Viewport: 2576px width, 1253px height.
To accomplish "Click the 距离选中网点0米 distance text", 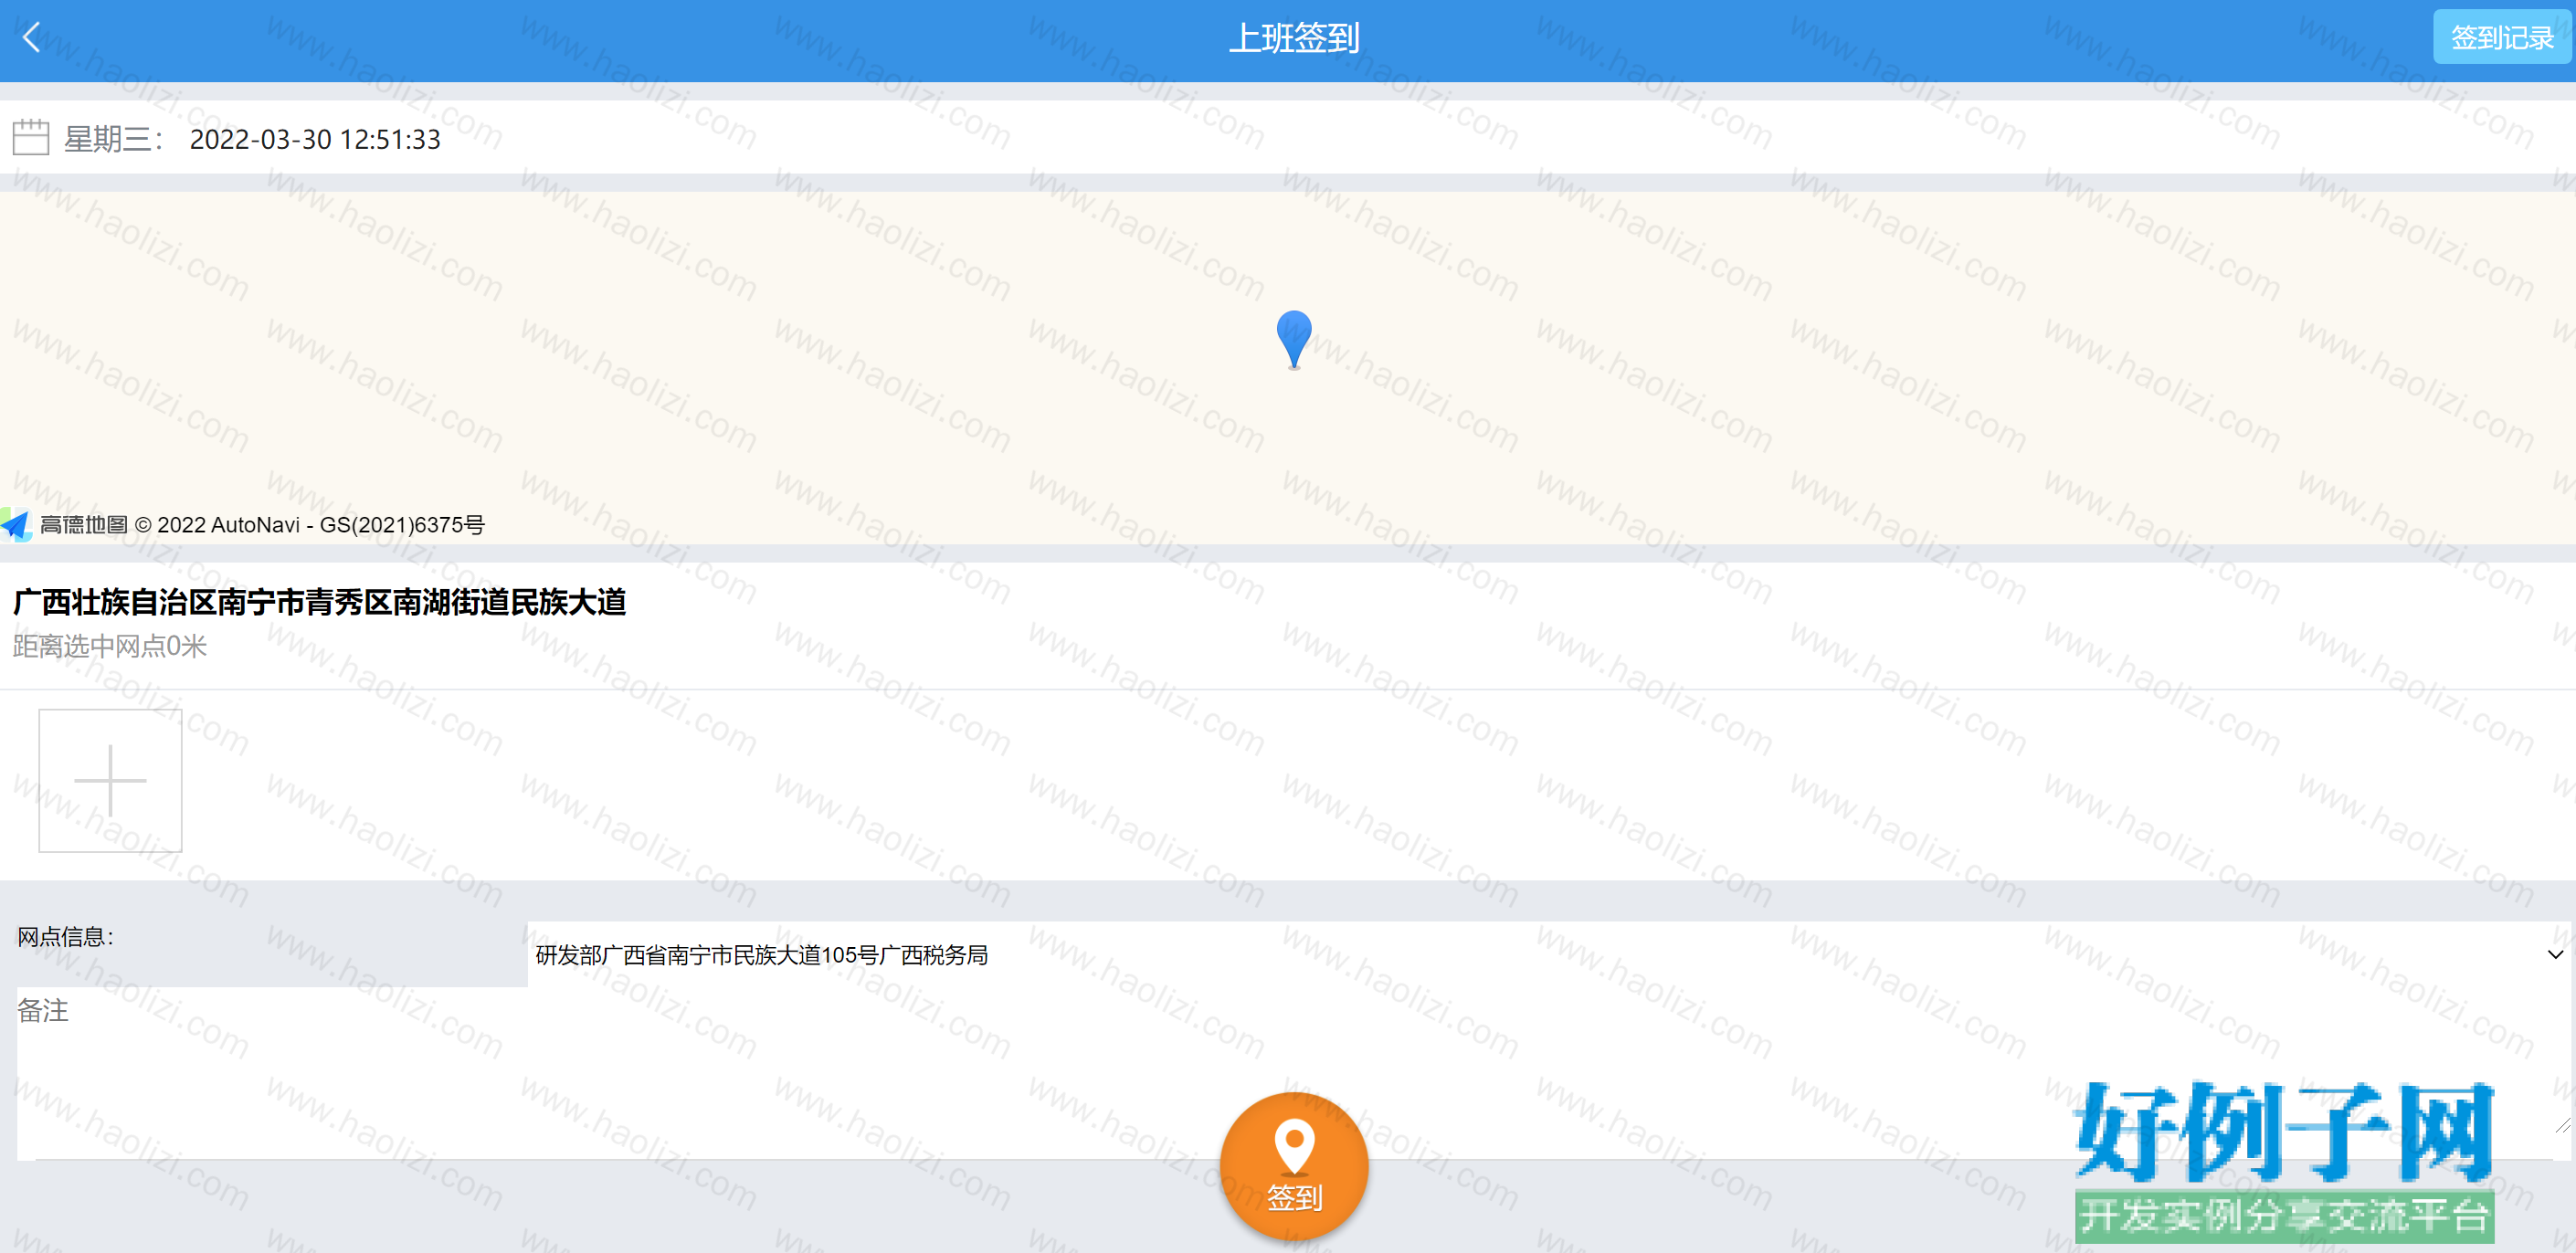I will point(110,646).
